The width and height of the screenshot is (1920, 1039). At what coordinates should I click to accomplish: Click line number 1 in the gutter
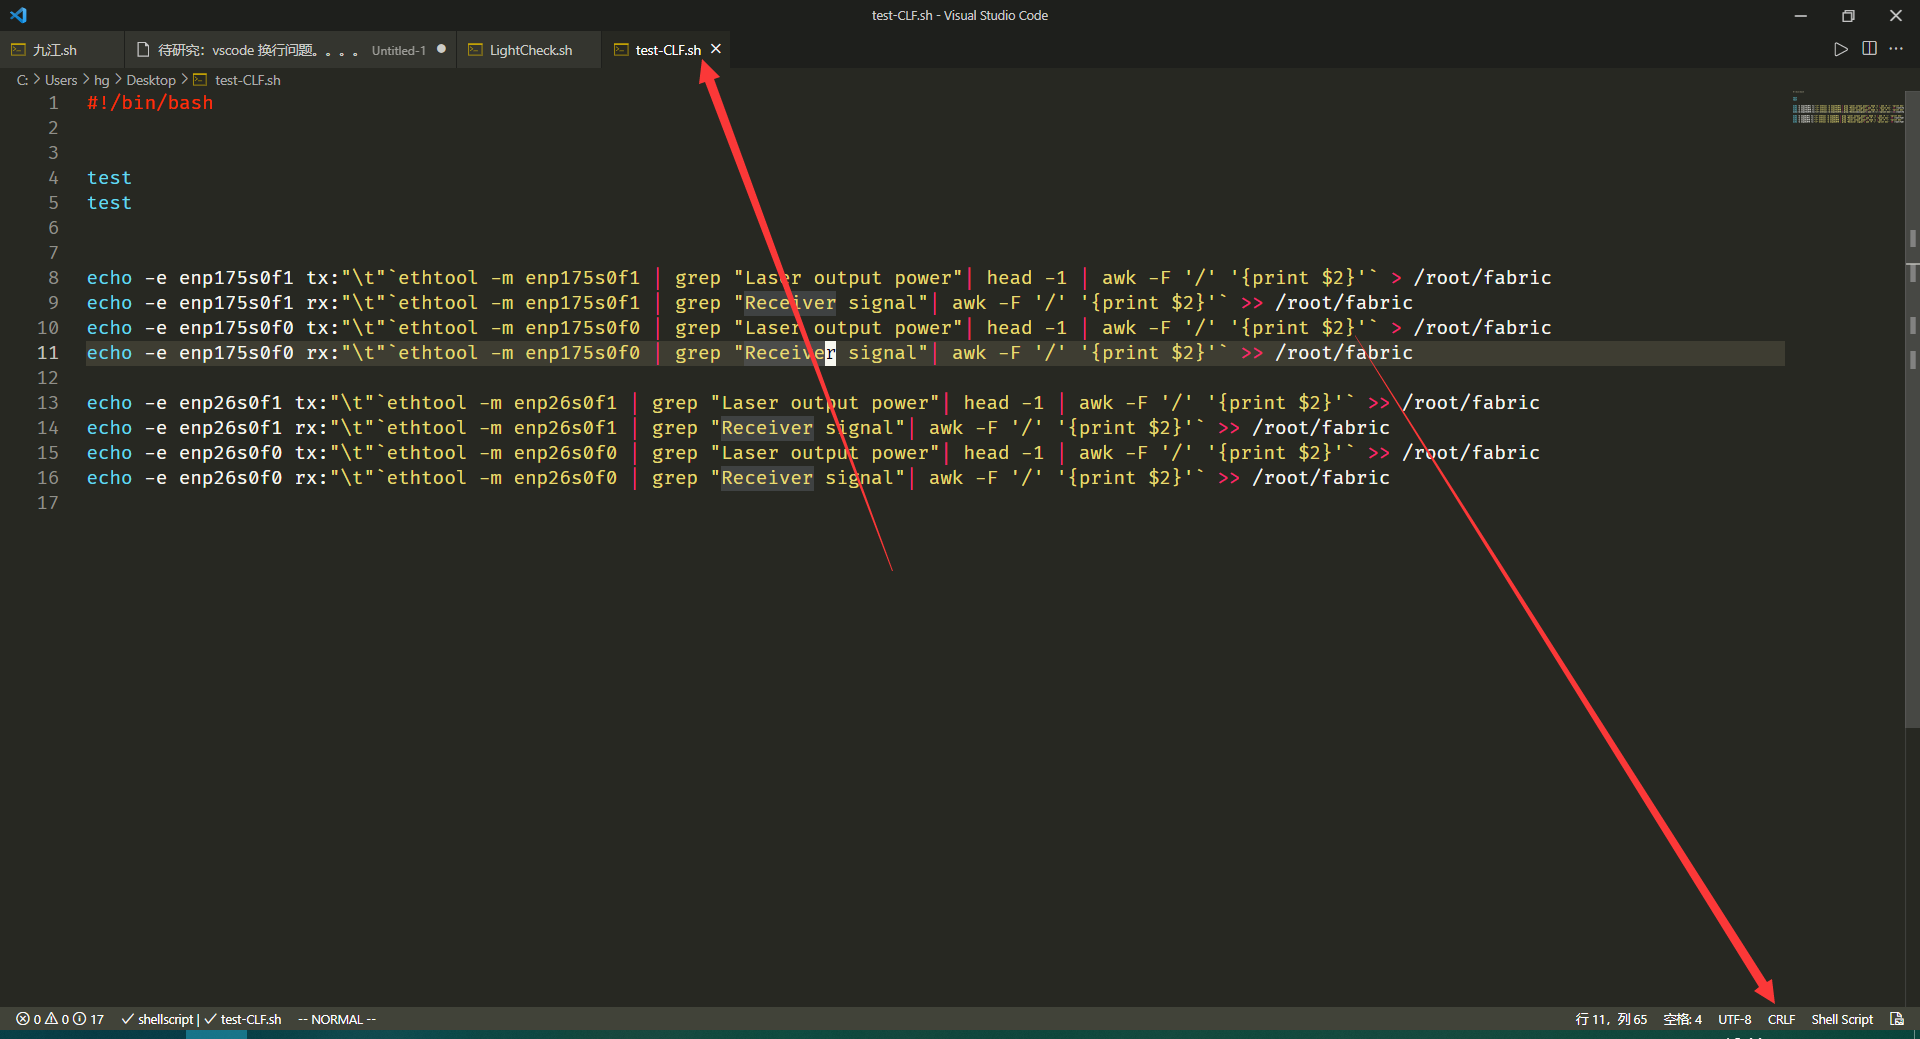click(x=53, y=103)
